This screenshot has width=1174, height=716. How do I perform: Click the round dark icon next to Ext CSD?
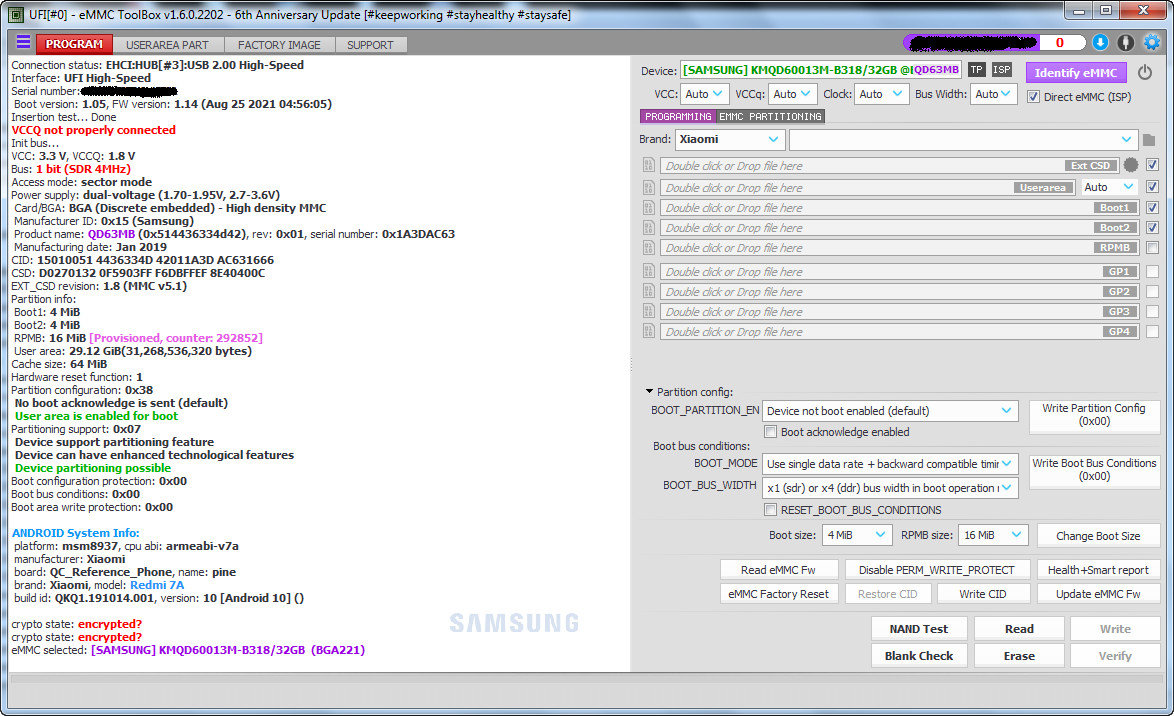pyautogui.click(x=1131, y=165)
